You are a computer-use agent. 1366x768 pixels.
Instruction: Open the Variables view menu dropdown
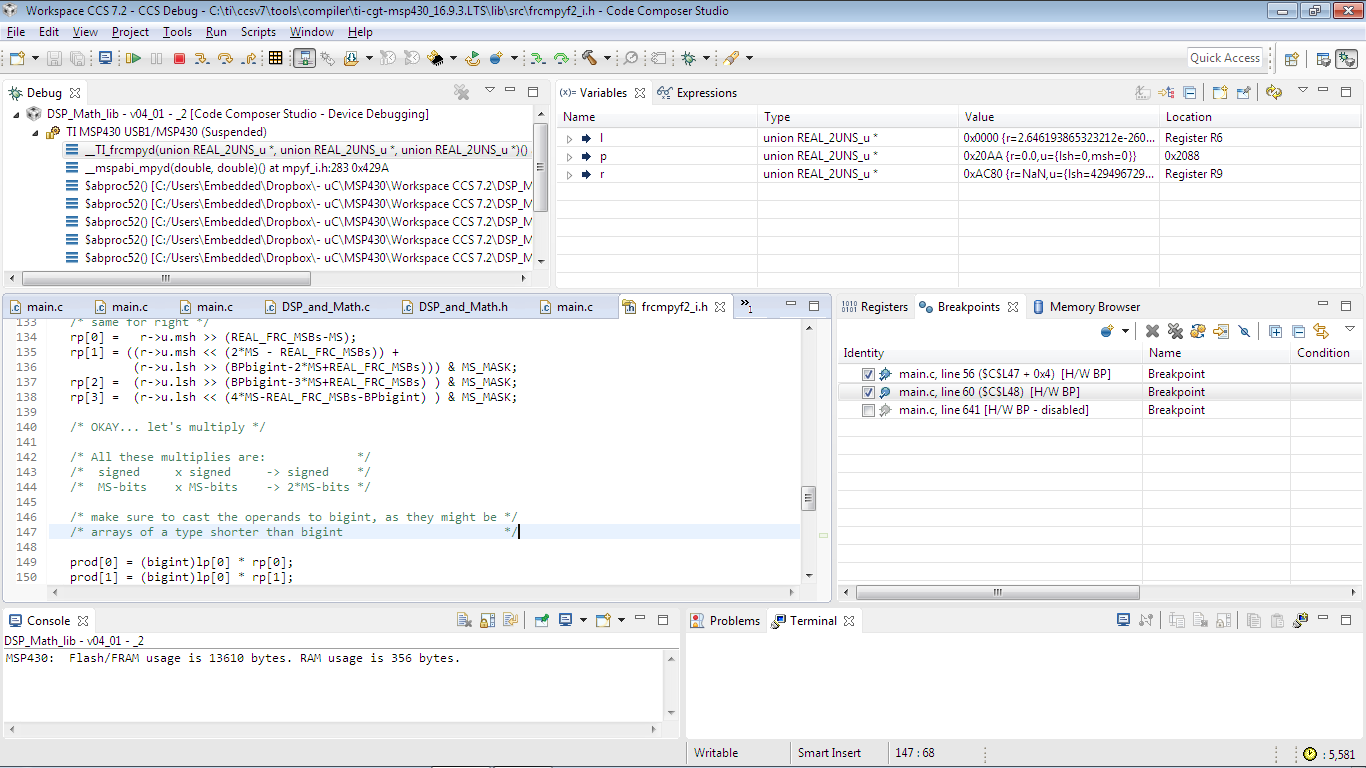[1303, 90]
